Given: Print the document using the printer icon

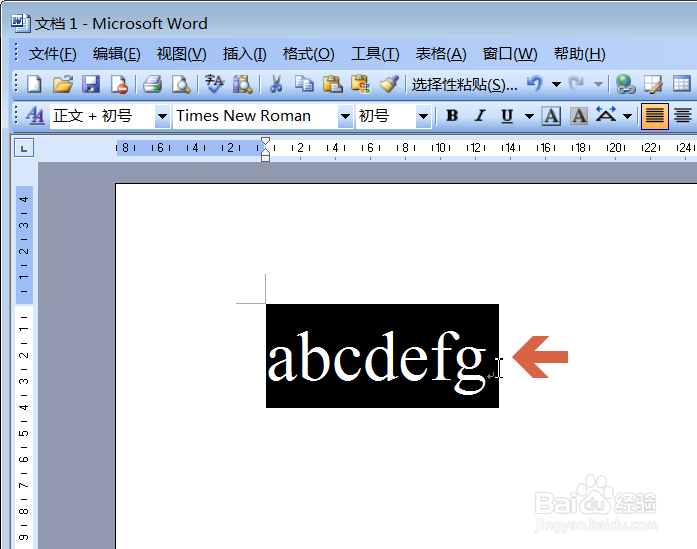Looking at the screenshot, I should pos(152,84).
